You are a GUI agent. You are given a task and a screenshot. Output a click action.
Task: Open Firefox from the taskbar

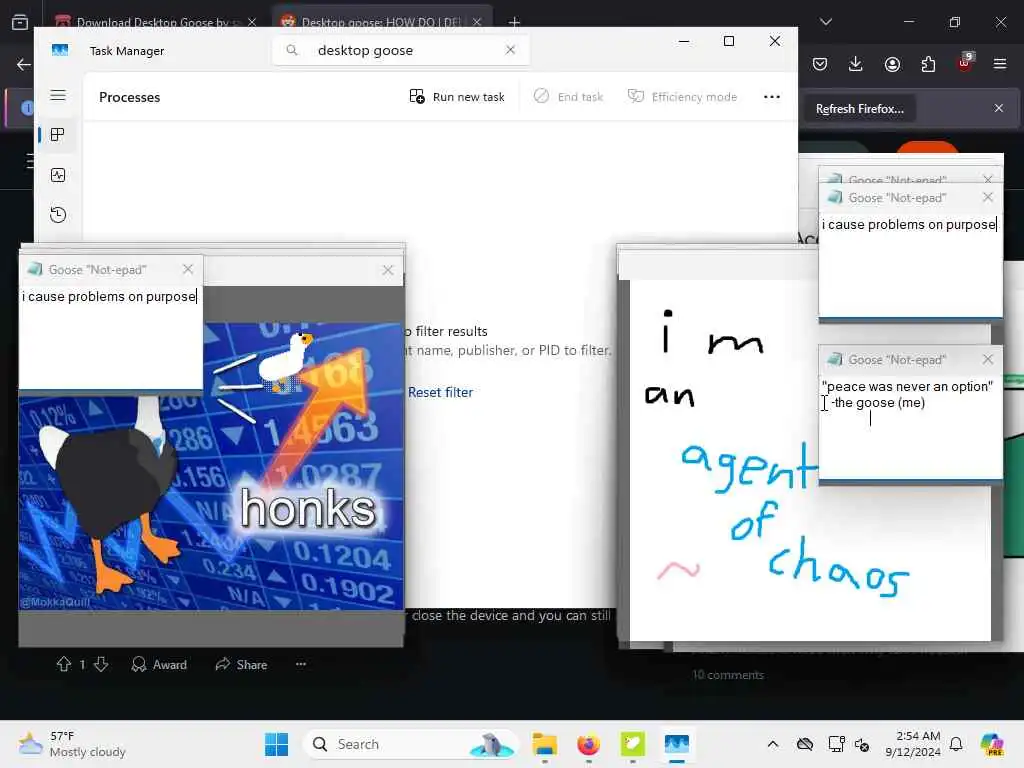click(588, 744)
